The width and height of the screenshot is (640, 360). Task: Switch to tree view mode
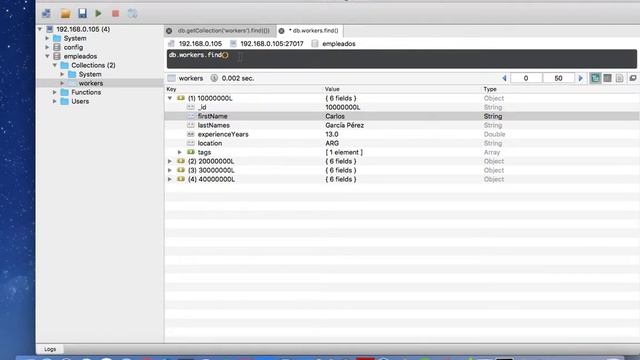click(596, 78)
